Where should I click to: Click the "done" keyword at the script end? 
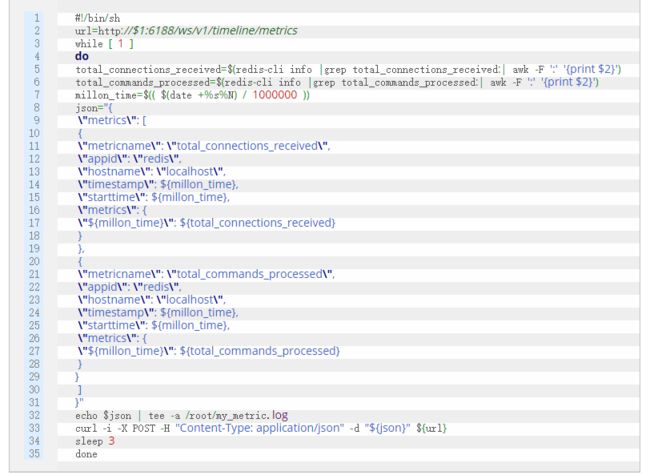tap(86, 454)
